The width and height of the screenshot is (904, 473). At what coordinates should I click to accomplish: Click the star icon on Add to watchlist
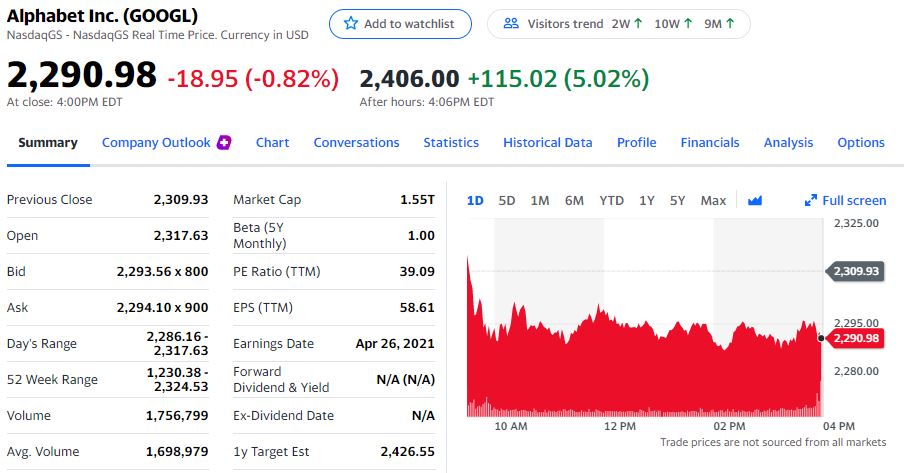tap(351, 24)
